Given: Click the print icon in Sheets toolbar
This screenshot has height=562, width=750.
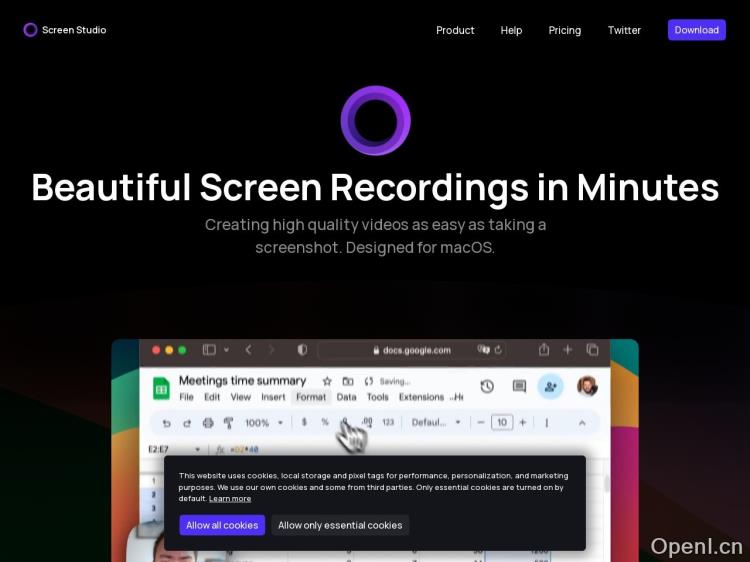Looking at the screenshot, I should point(208,423).
